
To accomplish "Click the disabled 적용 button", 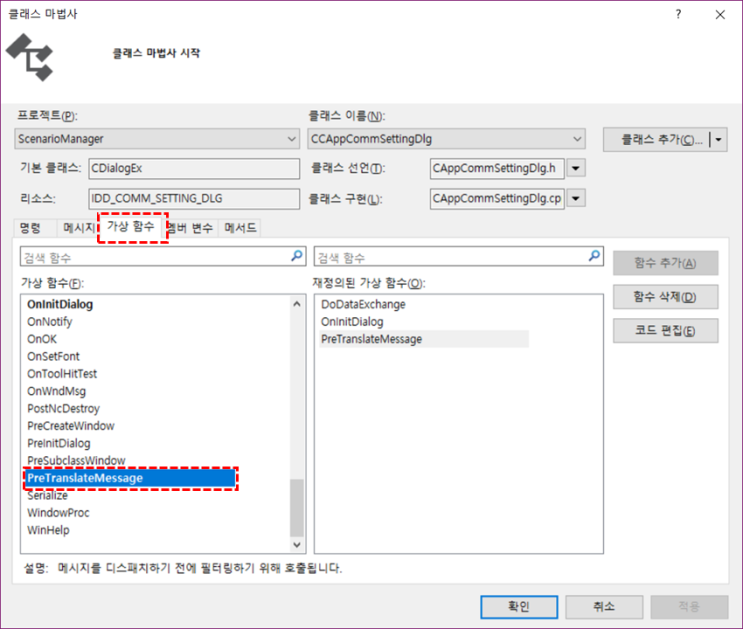I will (x=689, y=607).
